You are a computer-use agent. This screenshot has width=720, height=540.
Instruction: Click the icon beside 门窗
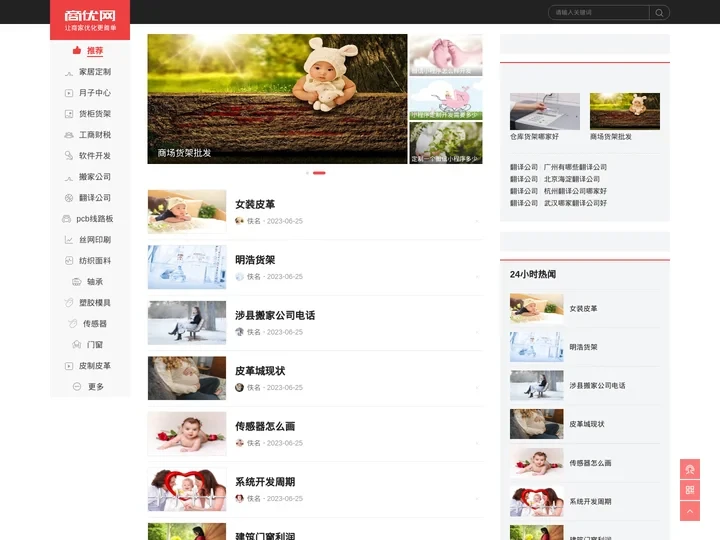[x=77, y=345]
